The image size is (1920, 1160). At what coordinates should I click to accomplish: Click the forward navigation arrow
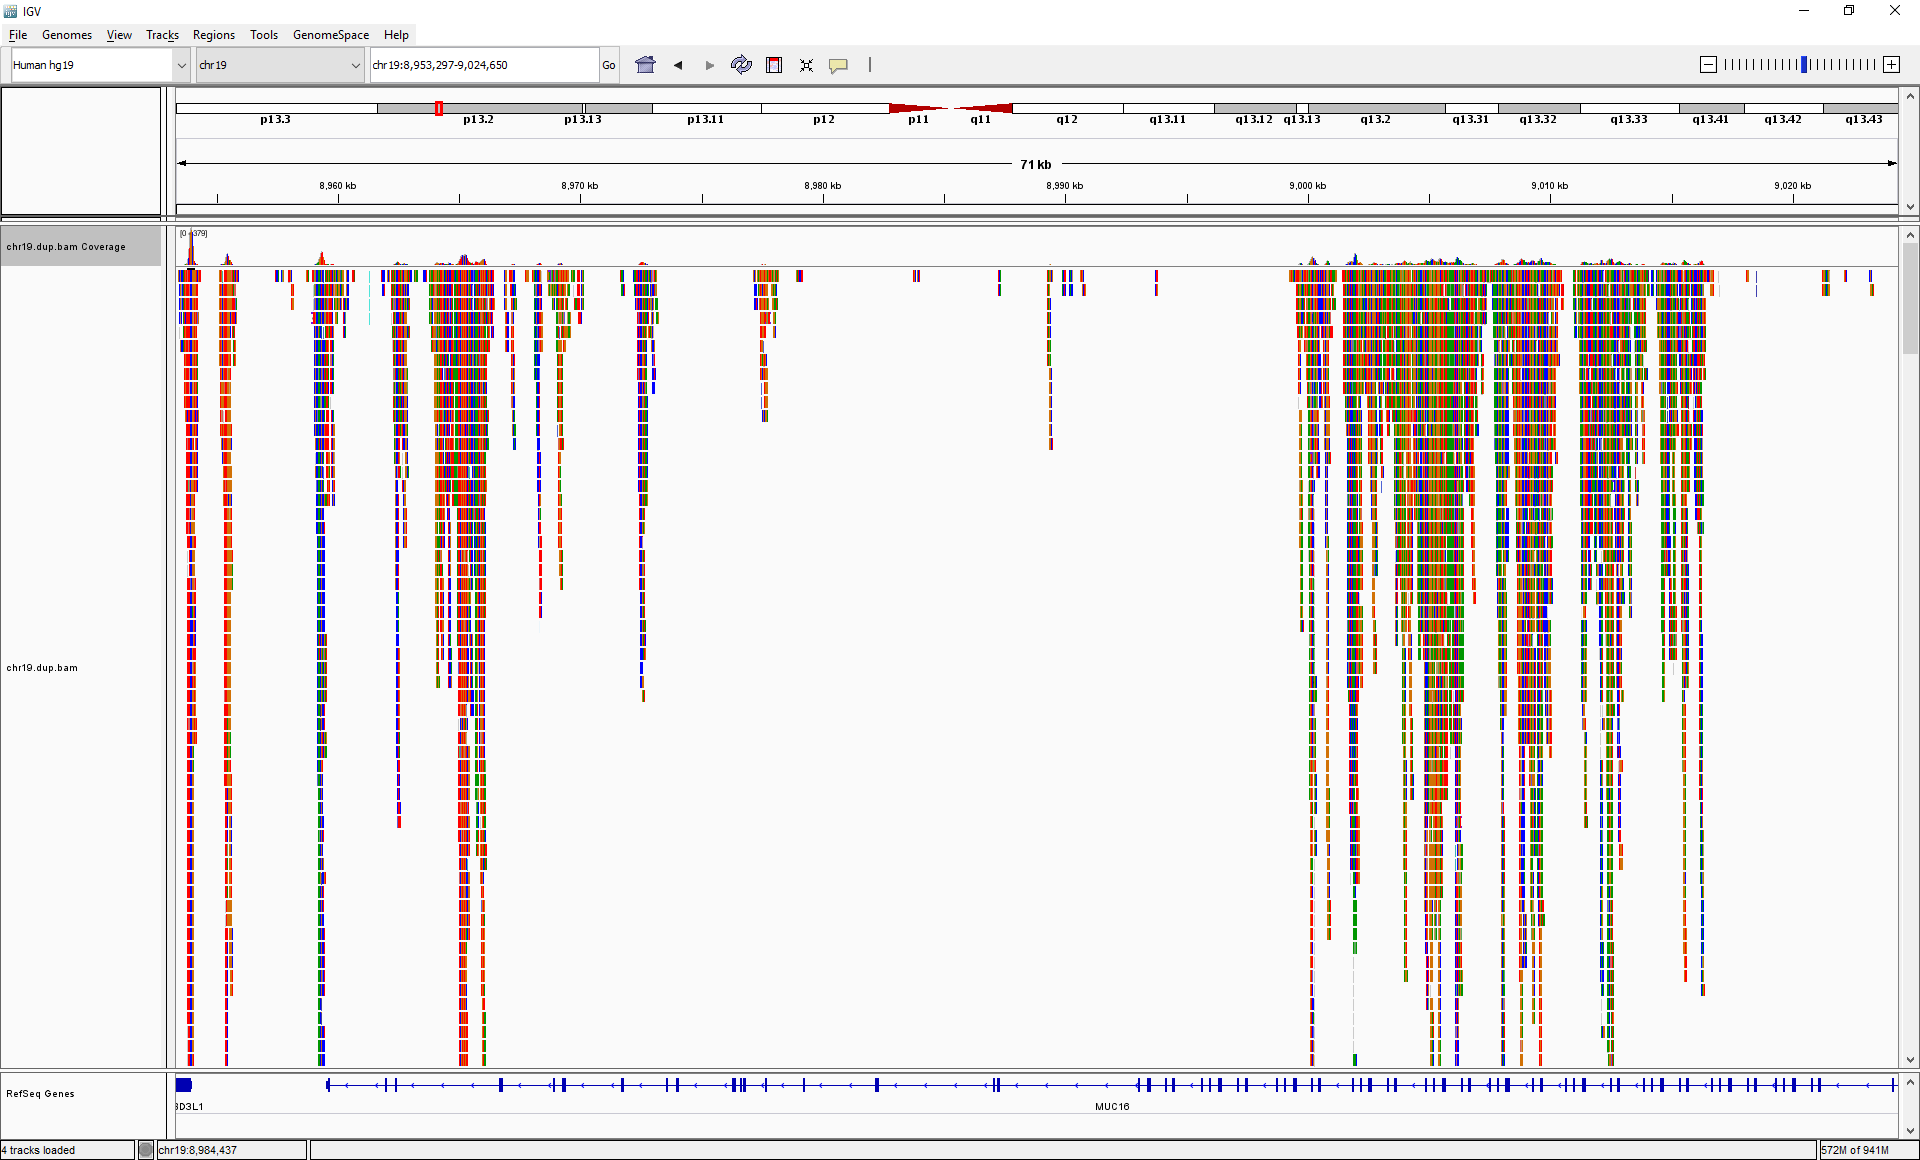(710, 64)
